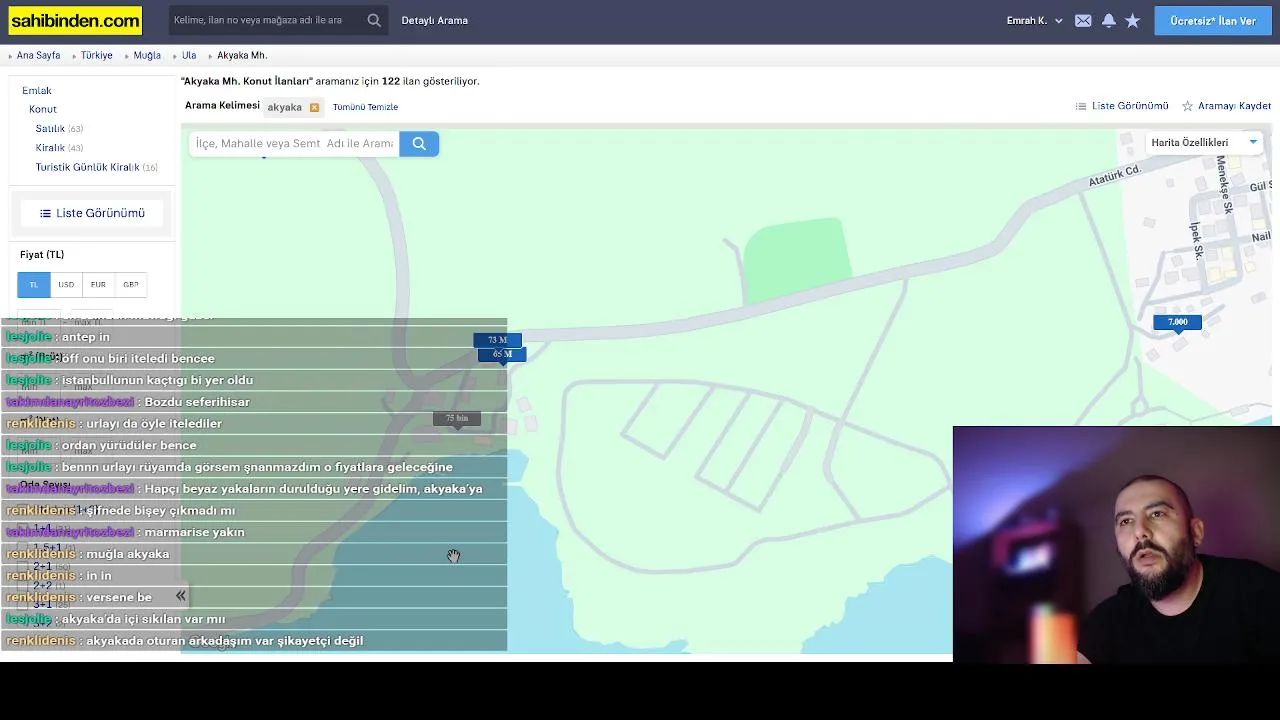1280x720 pixels.
Task: Open the notifications bell icon
Action: [x=1108, y=20]
